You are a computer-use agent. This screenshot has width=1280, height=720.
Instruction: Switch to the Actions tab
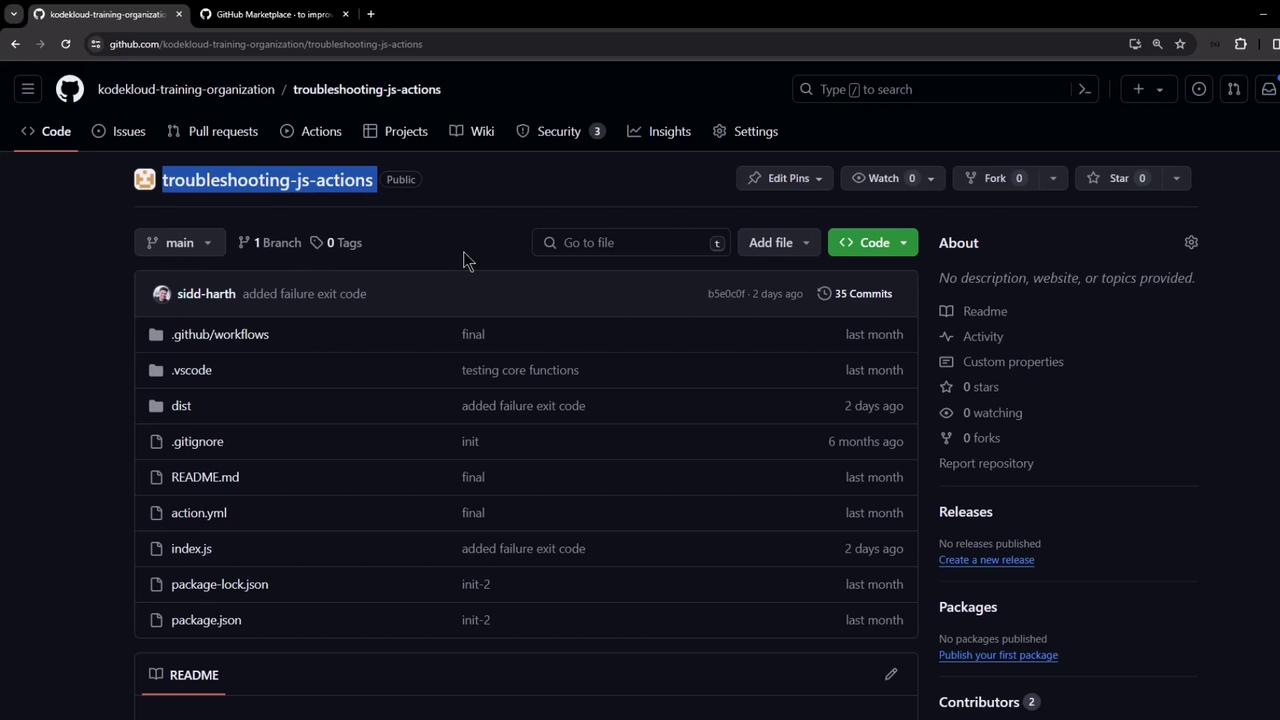click(311, 131)
